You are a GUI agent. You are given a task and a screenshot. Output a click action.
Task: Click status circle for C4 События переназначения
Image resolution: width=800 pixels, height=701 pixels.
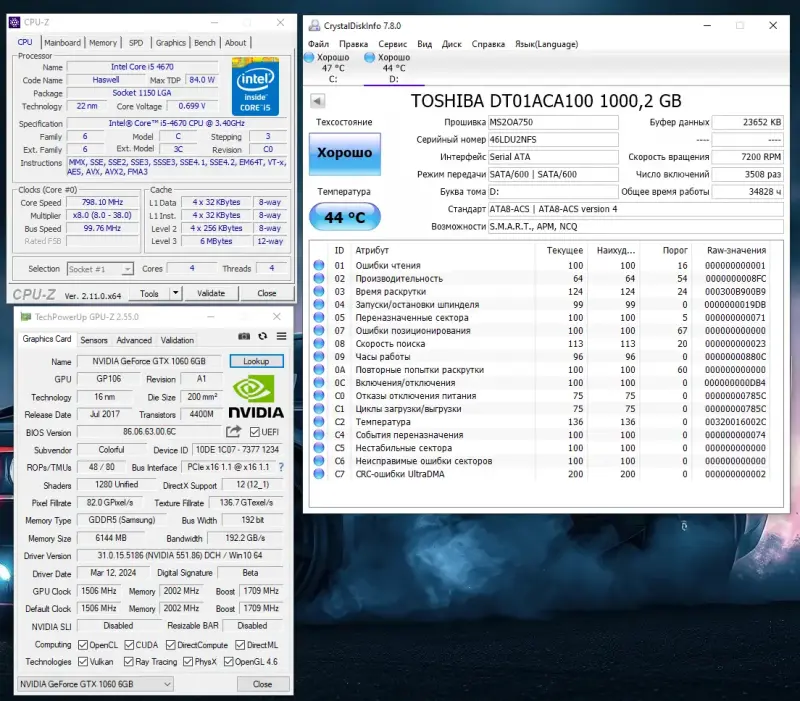point(319,435)
